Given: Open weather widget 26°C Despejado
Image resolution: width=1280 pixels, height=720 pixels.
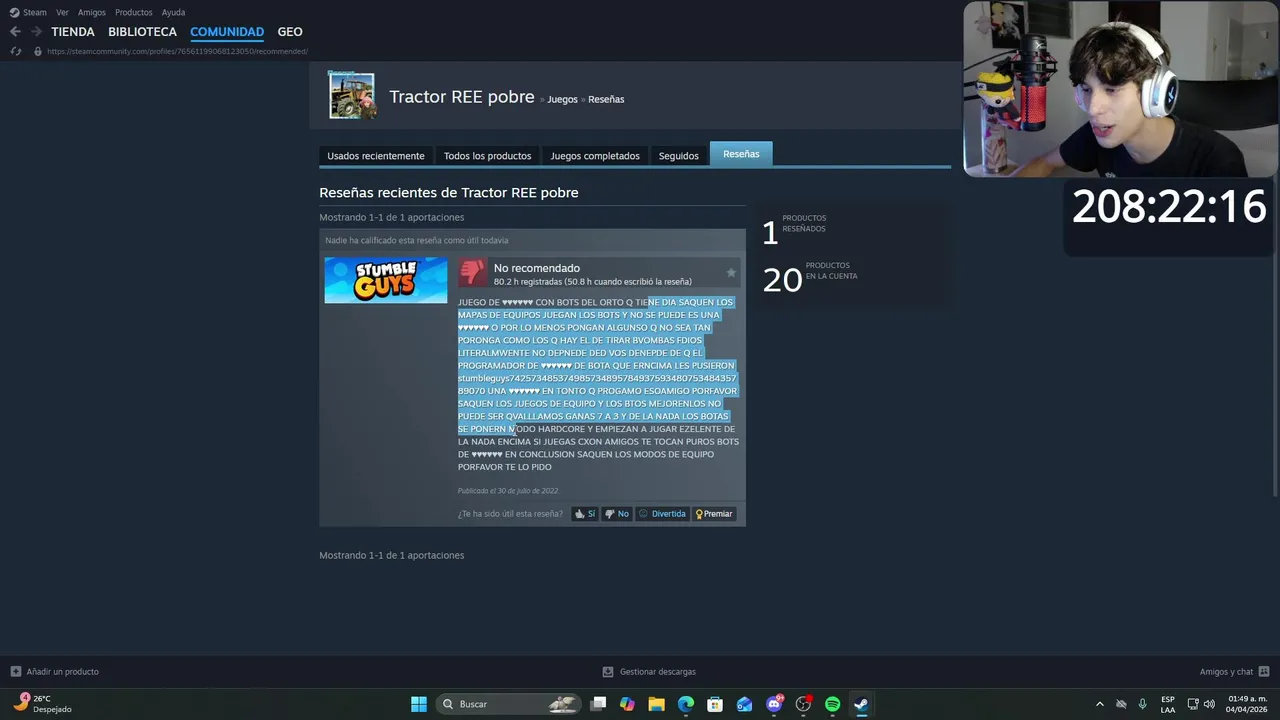Looking at the screenshot, I should (x=42, y=704).
